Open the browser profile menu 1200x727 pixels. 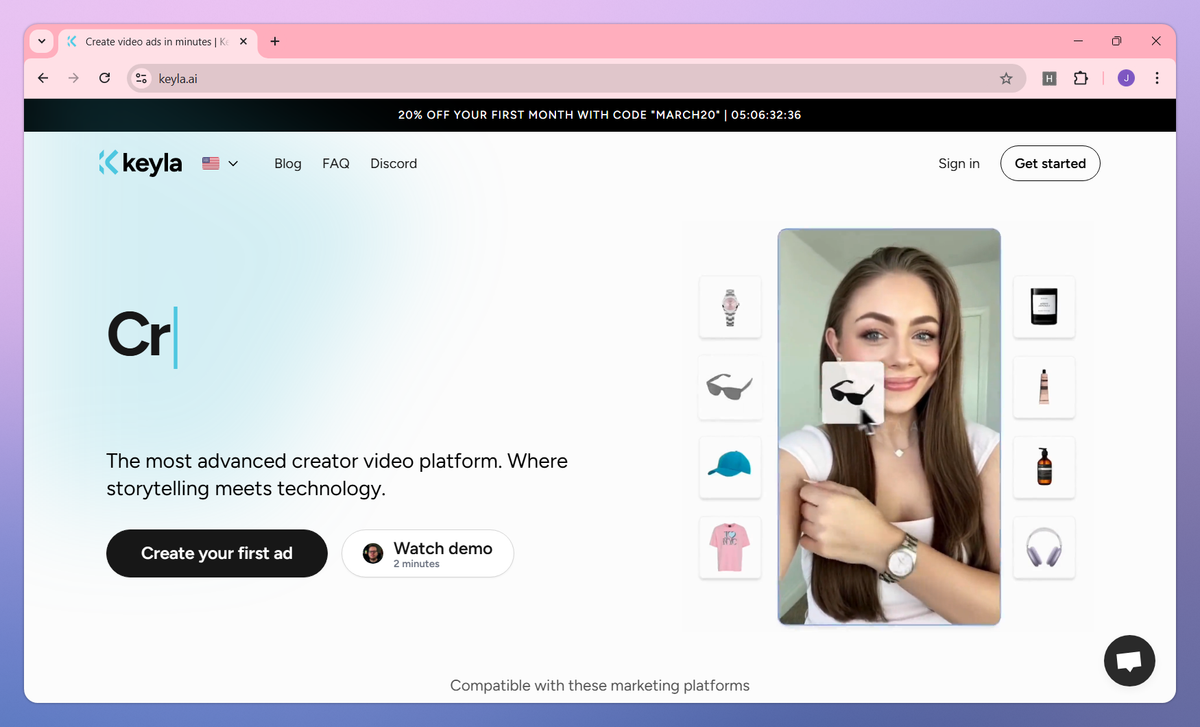[1125, 78]
